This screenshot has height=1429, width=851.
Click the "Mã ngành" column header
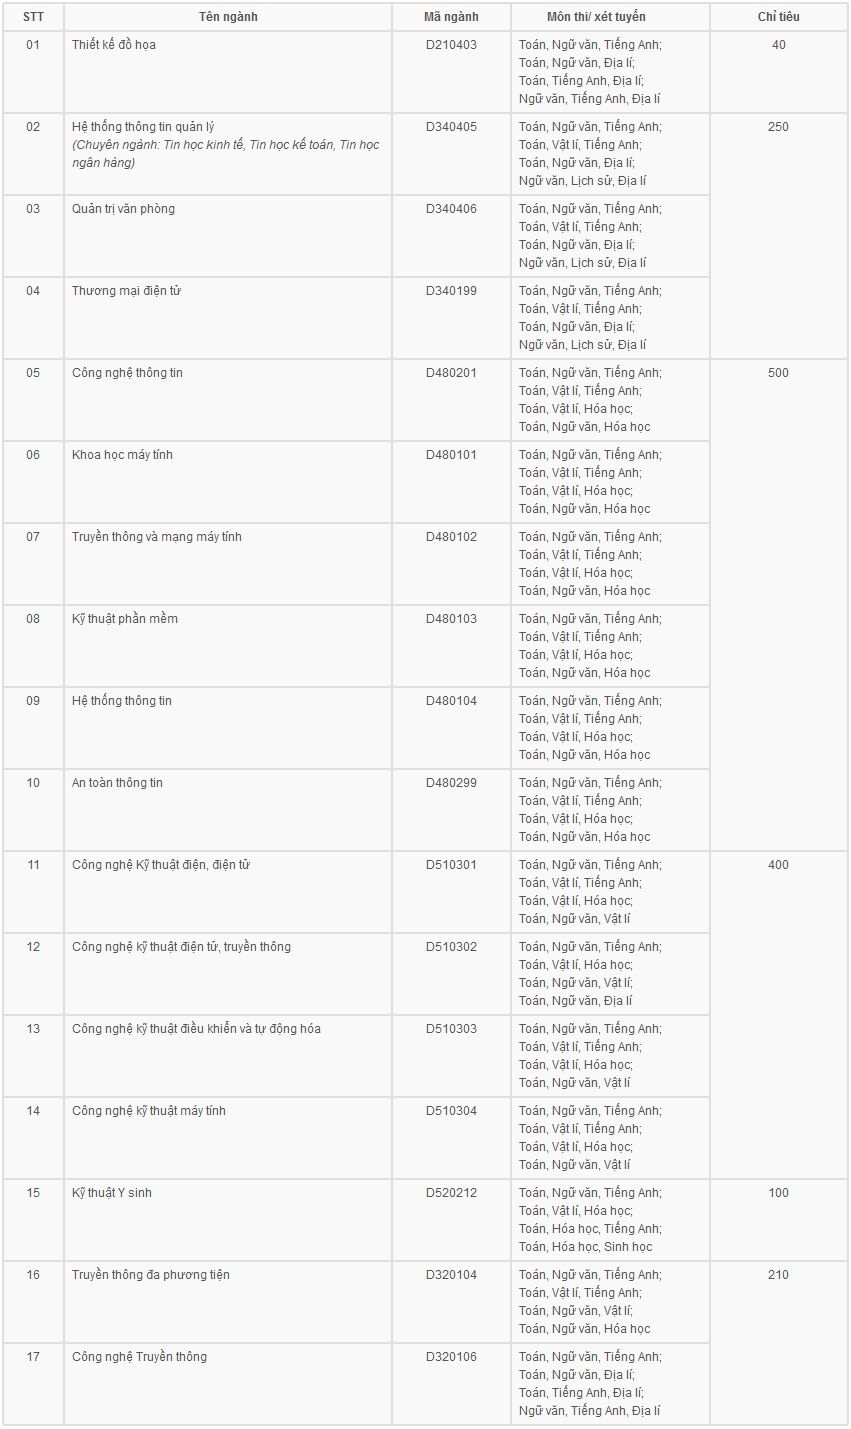click(x=451, y=17)
